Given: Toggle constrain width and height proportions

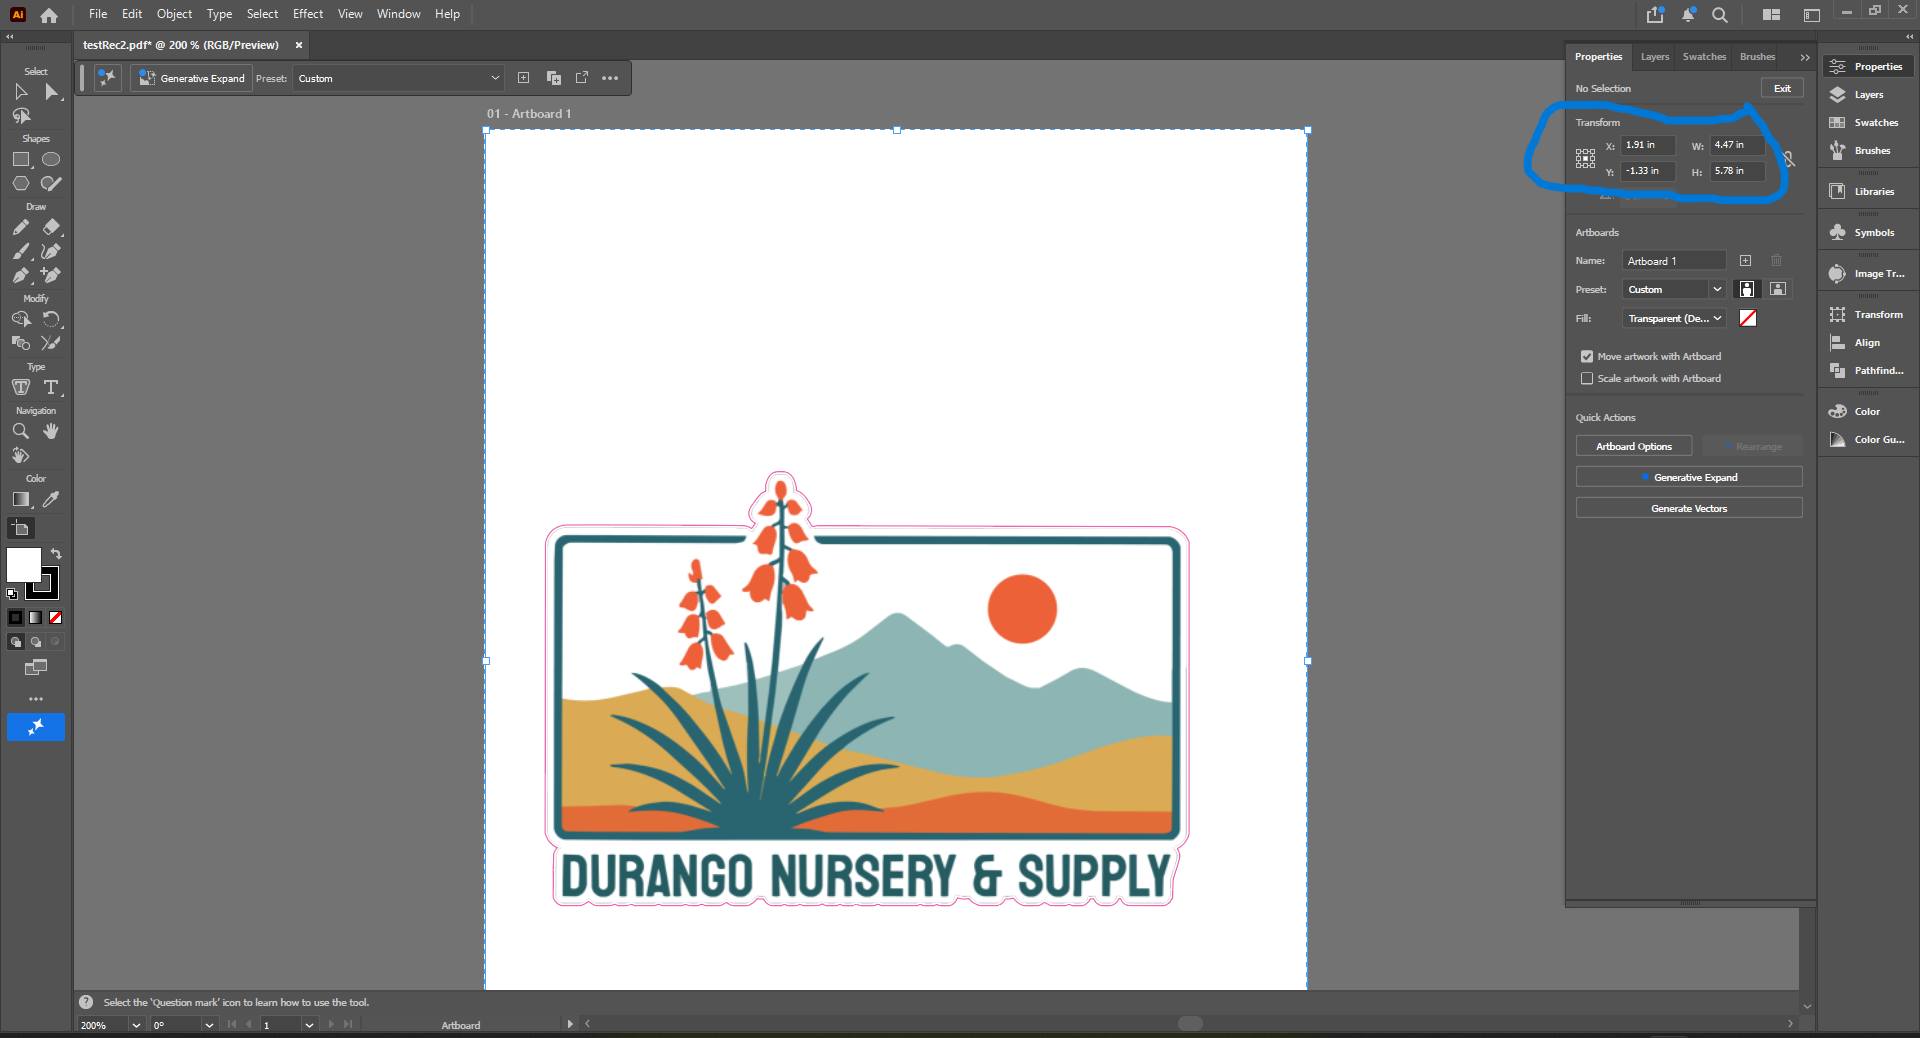Looking at the screenshot, I should point(1789,158).
